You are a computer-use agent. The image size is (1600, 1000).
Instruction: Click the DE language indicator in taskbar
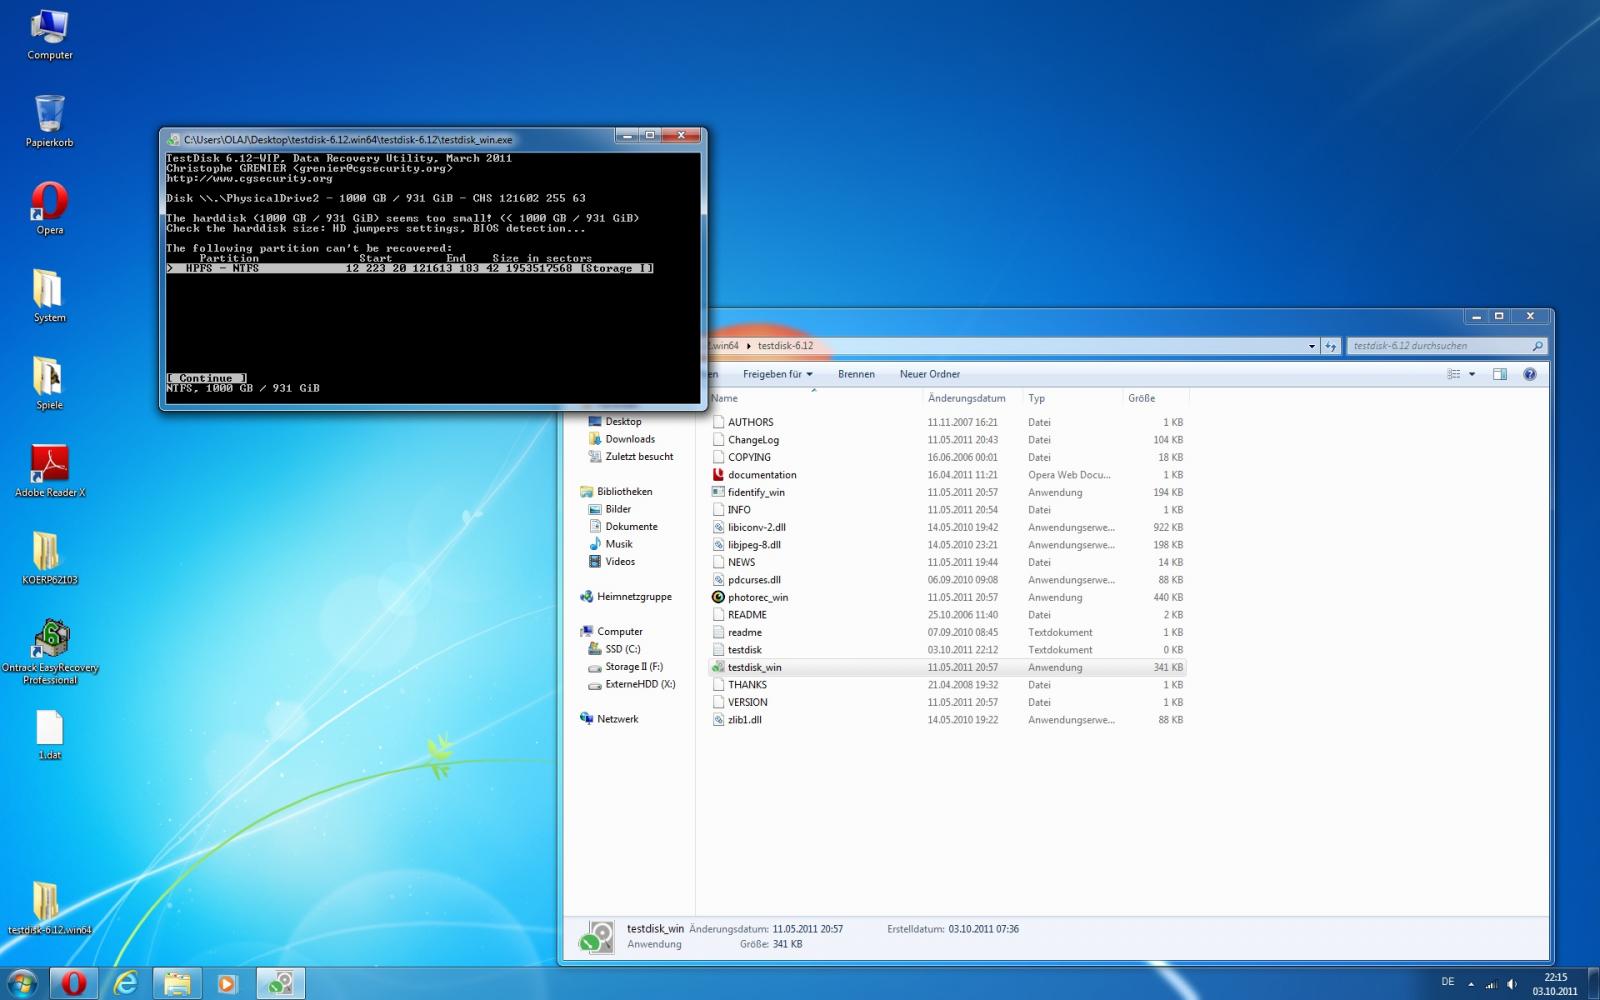[1448, 982]
